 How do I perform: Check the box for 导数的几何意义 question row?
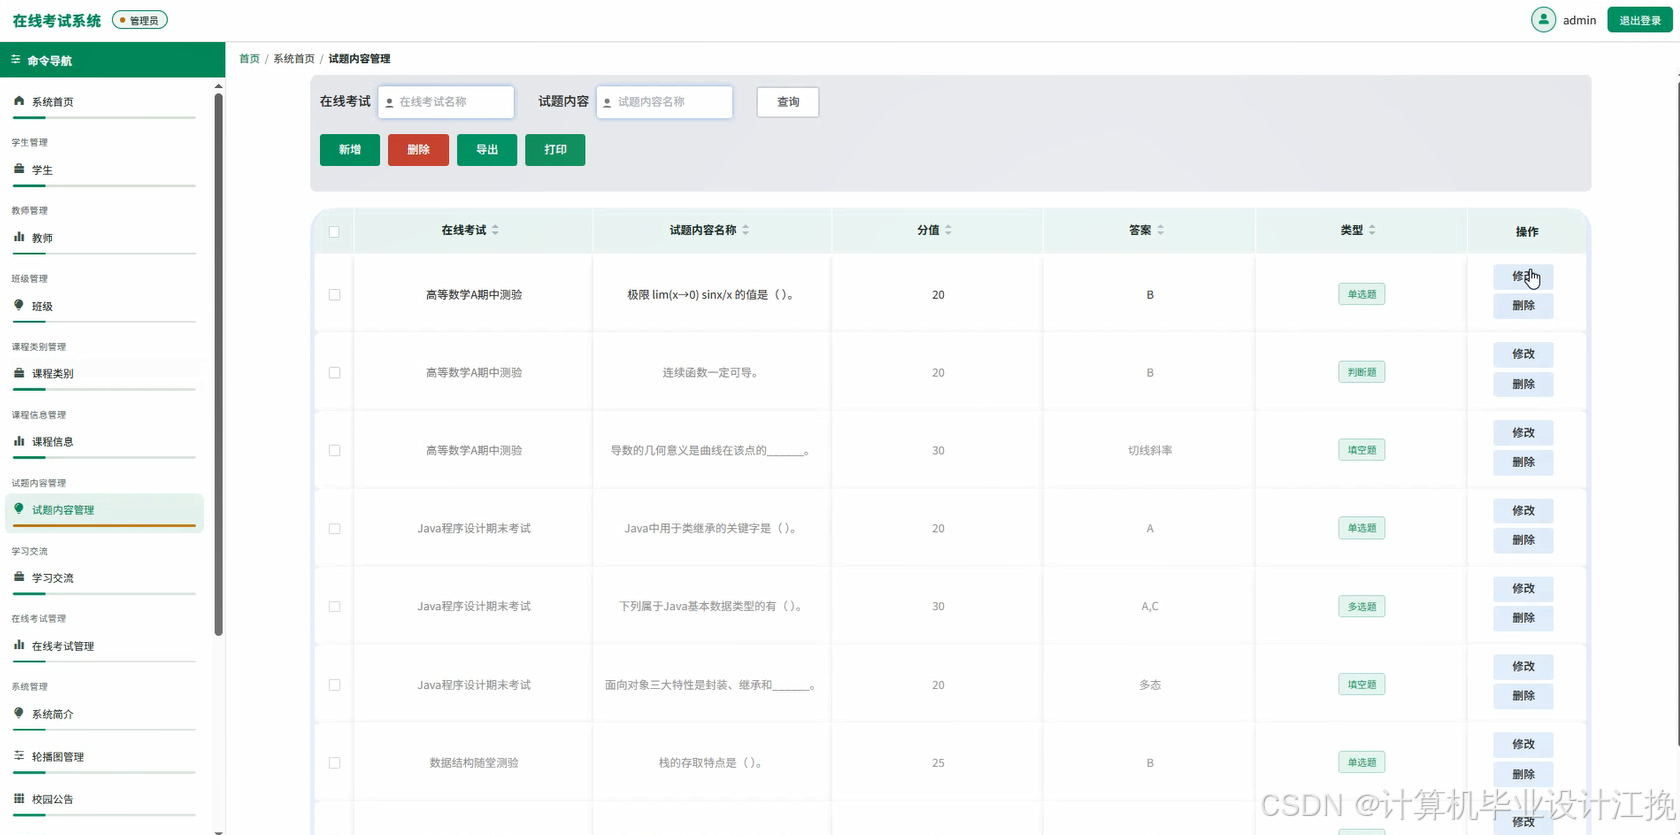(334, 451)
